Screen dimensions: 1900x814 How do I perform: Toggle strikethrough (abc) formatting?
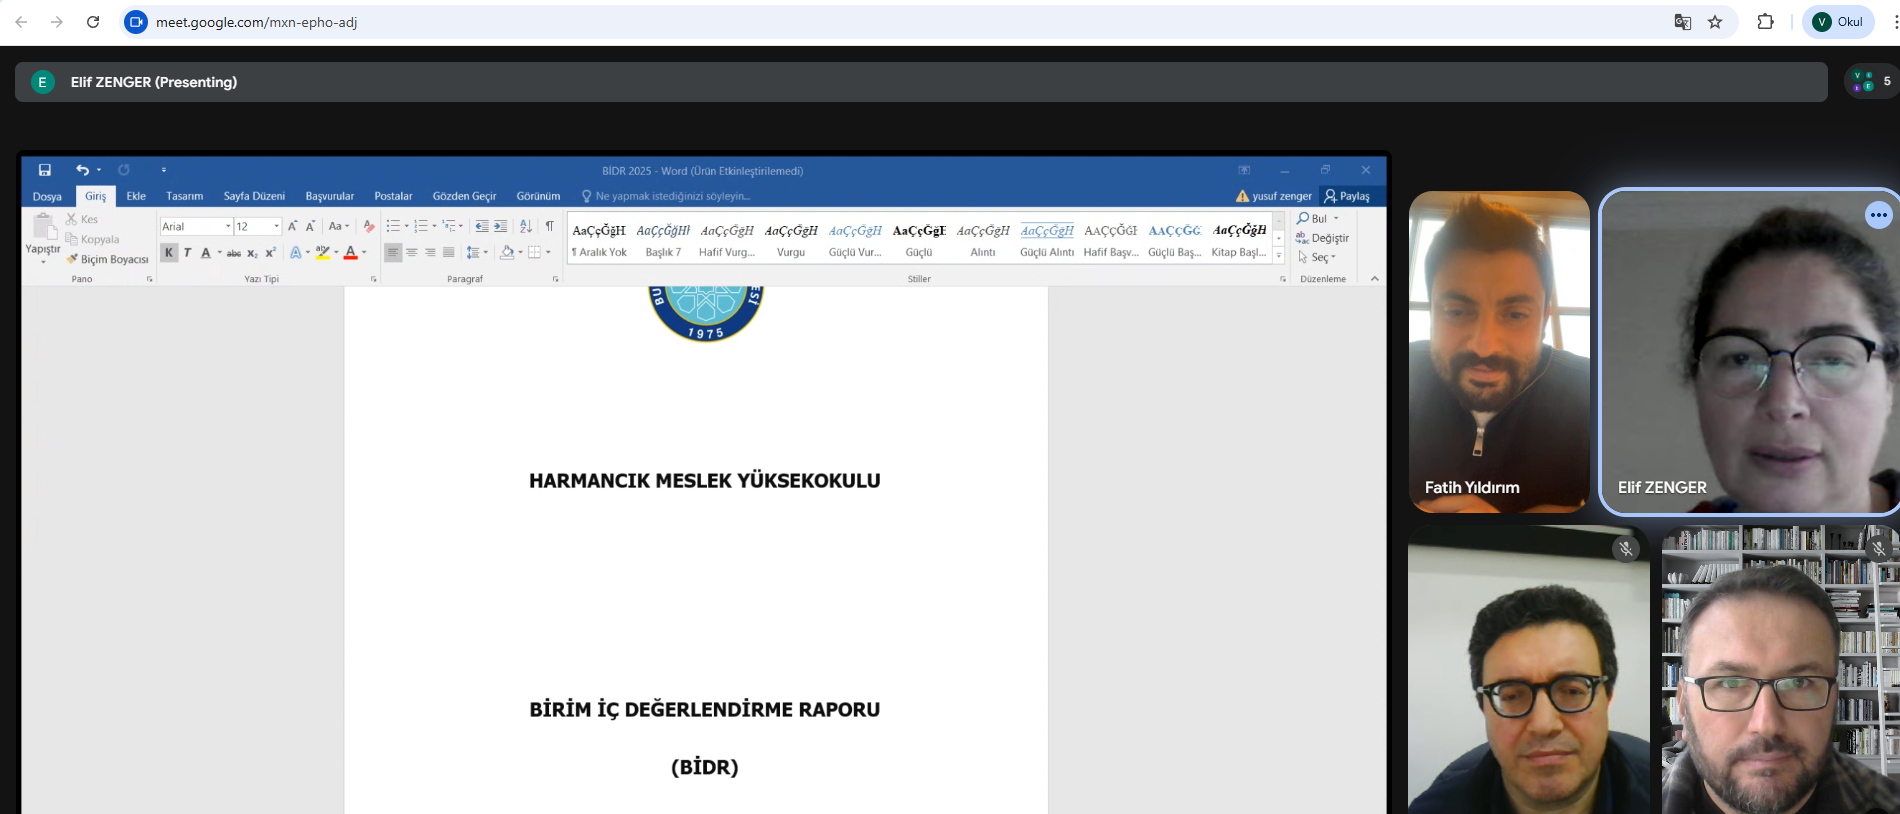pyautogui.click(x=233, y=253)
